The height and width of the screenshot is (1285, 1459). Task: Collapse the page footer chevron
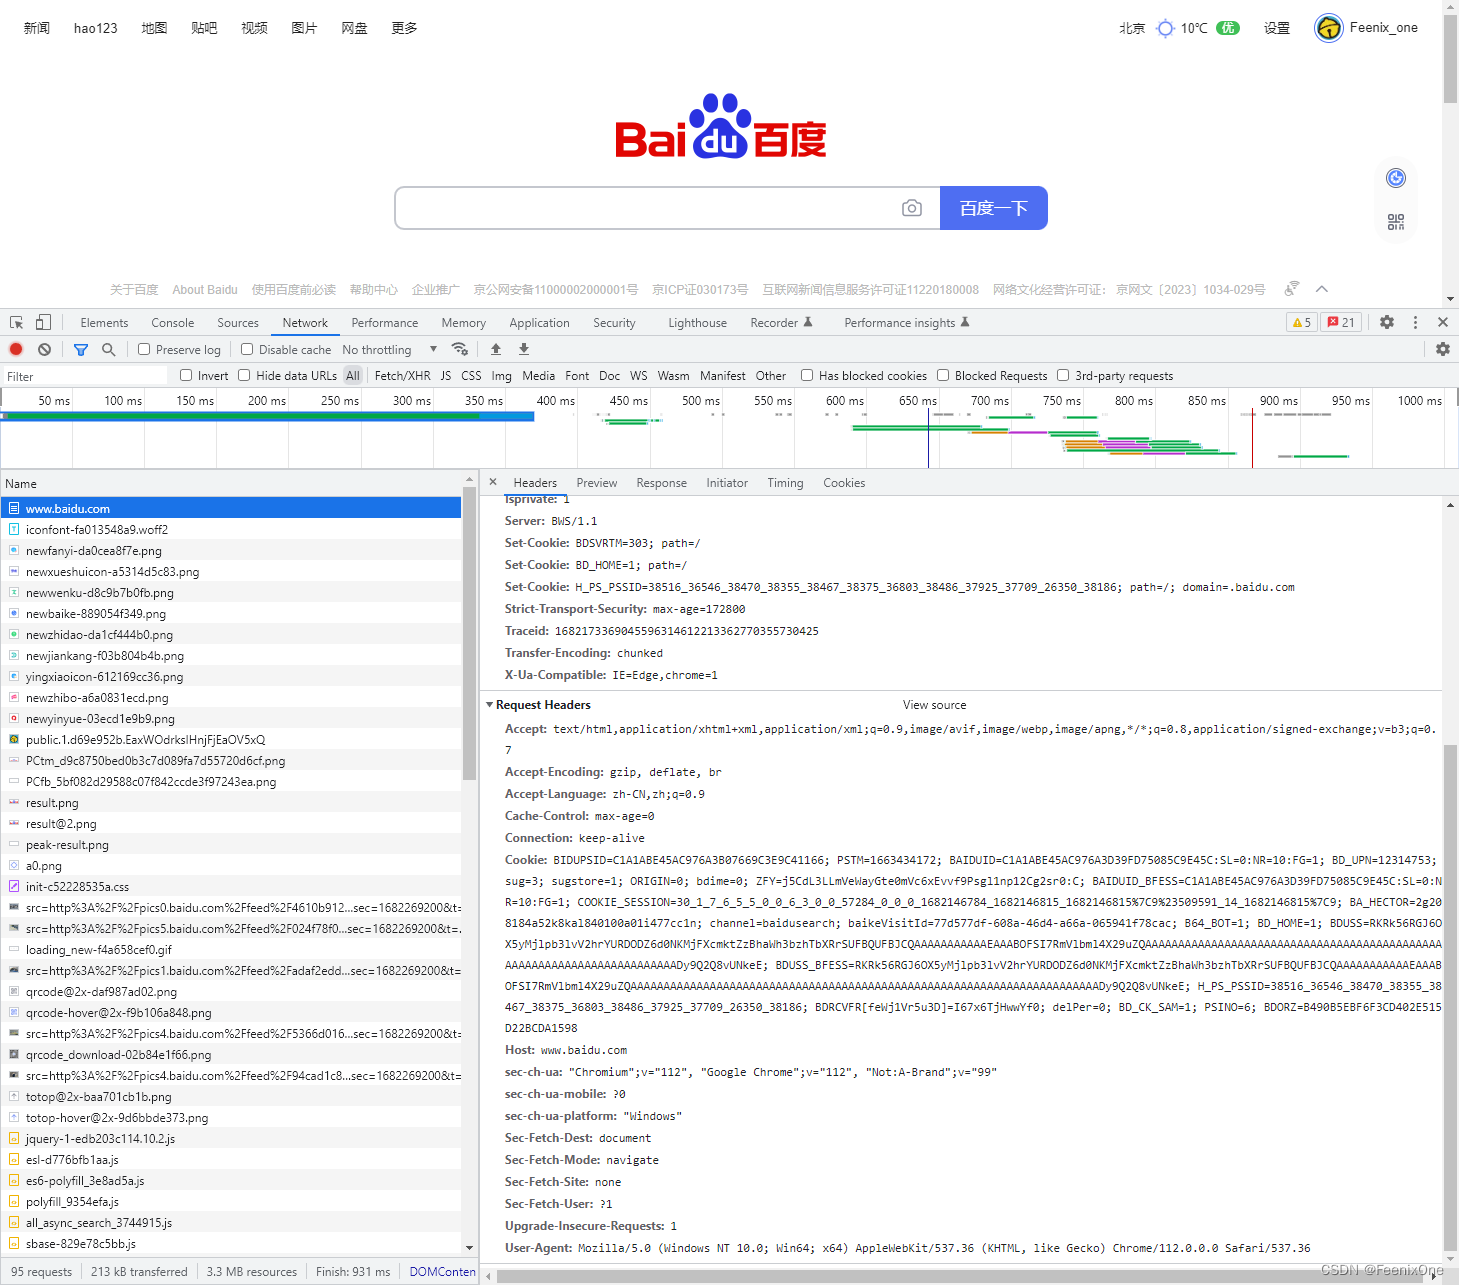pyautogui.click(x=1322, y=289)
